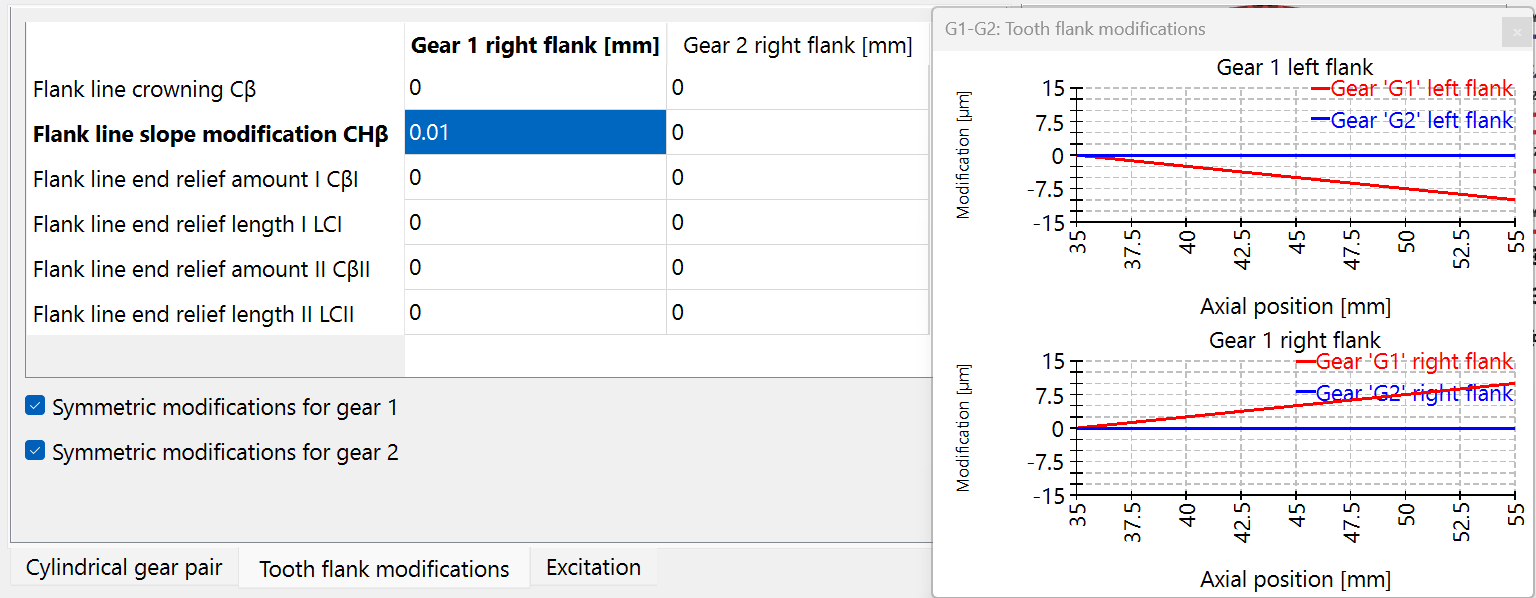Click the highlighted CHβ value 0.01
This screenshot has height=598, width=1536.
[x=535, y=131]
